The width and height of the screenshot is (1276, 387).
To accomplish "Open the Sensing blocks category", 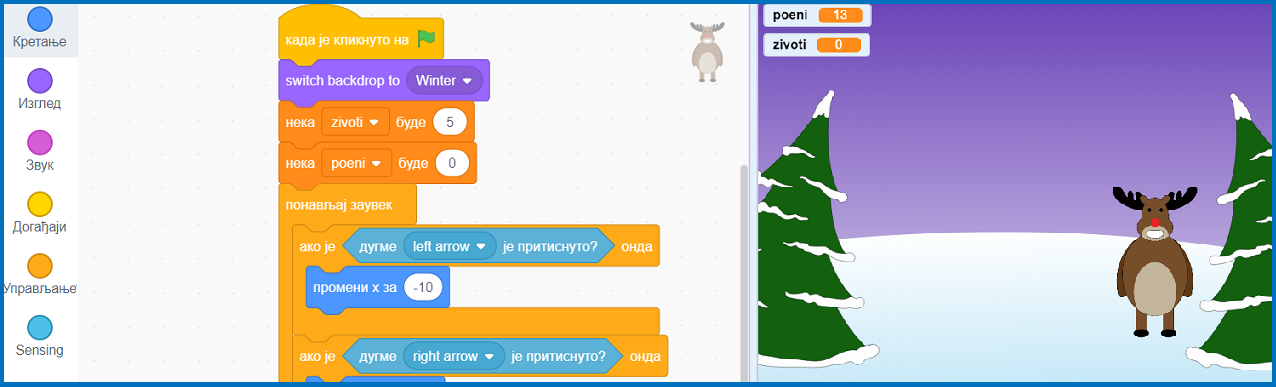I will (x=40, y=337).
